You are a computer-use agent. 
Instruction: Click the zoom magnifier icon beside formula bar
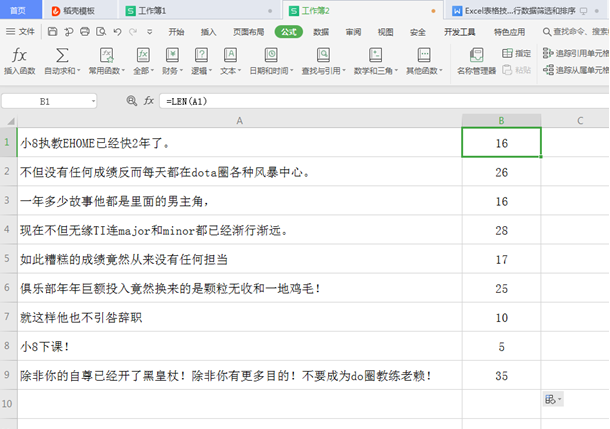[x=131, y=101]
